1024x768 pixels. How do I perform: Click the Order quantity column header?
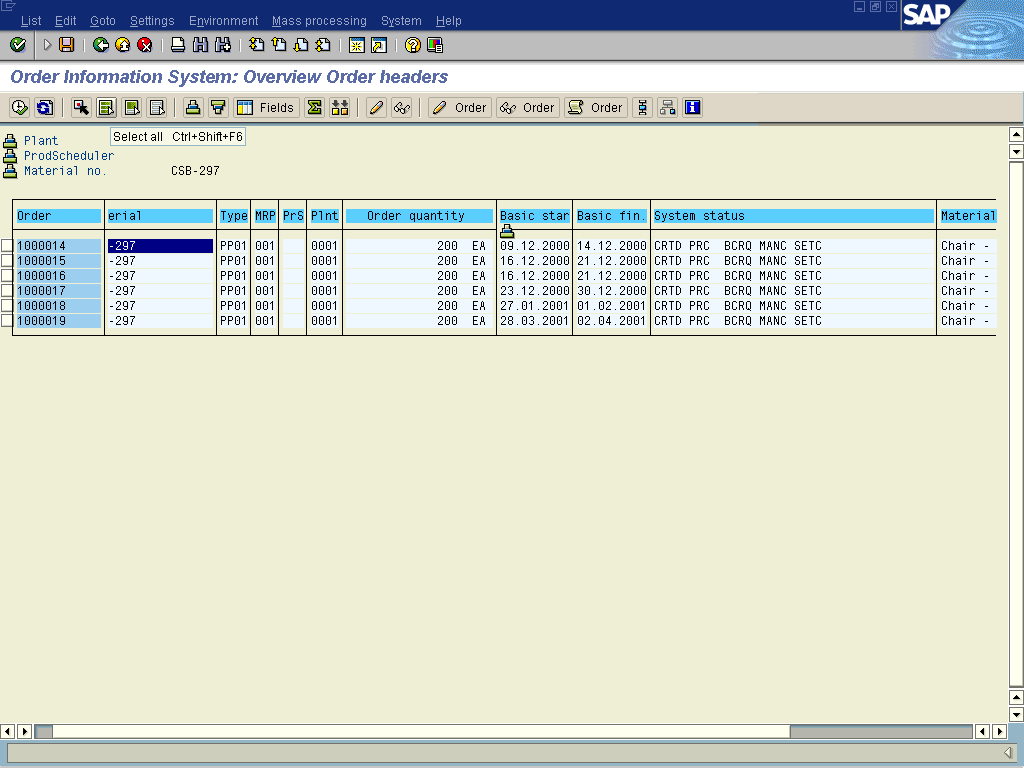pyautogui.click(x=419, y=216)
